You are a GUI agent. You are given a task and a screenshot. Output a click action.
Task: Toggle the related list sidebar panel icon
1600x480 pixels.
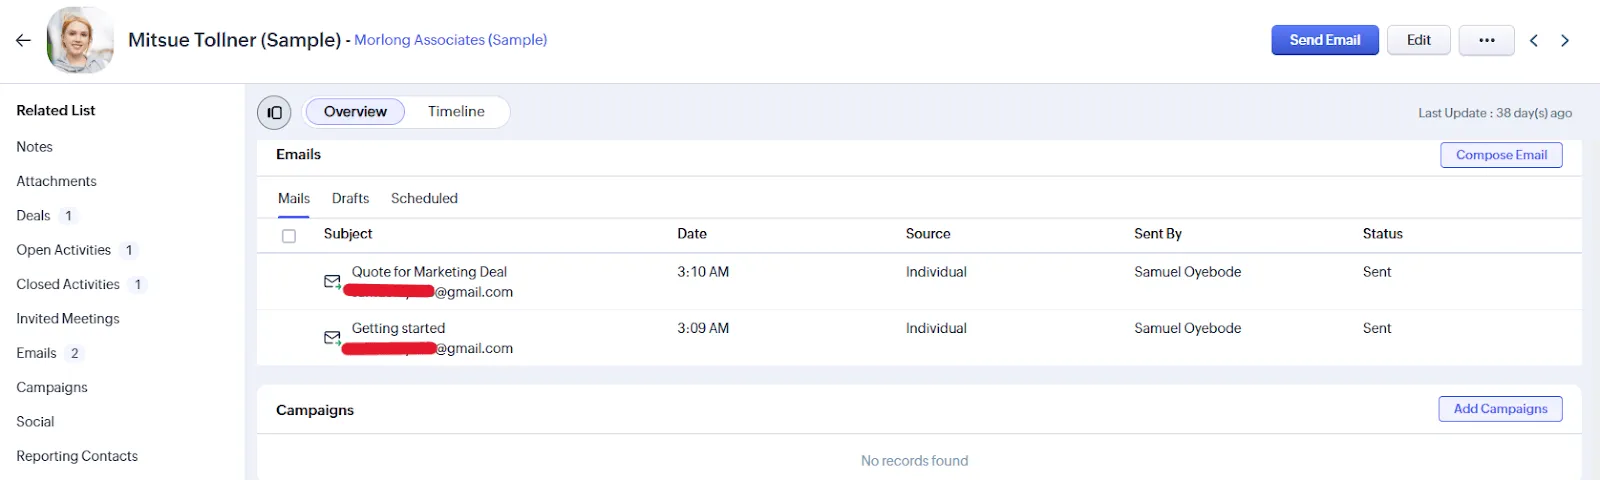274,112
